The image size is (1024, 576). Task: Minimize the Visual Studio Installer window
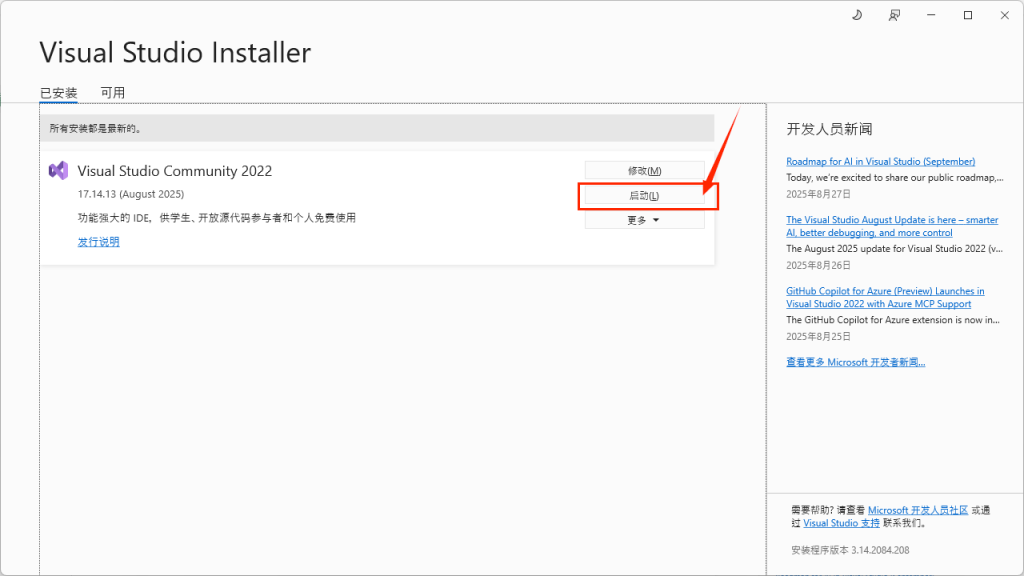[x=931, y=15]
